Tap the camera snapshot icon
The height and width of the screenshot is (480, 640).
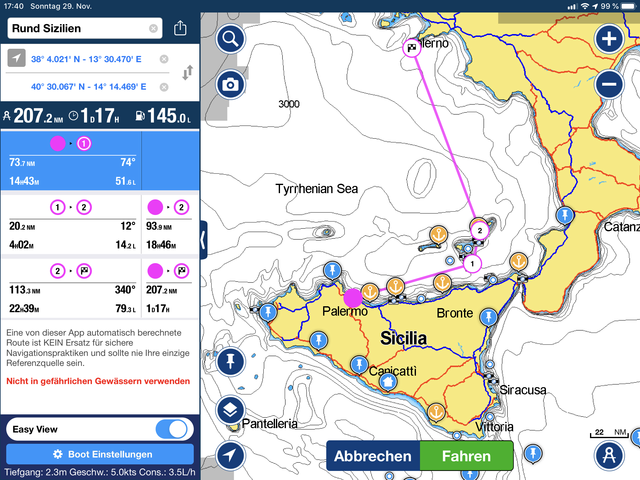pos(230,84)
